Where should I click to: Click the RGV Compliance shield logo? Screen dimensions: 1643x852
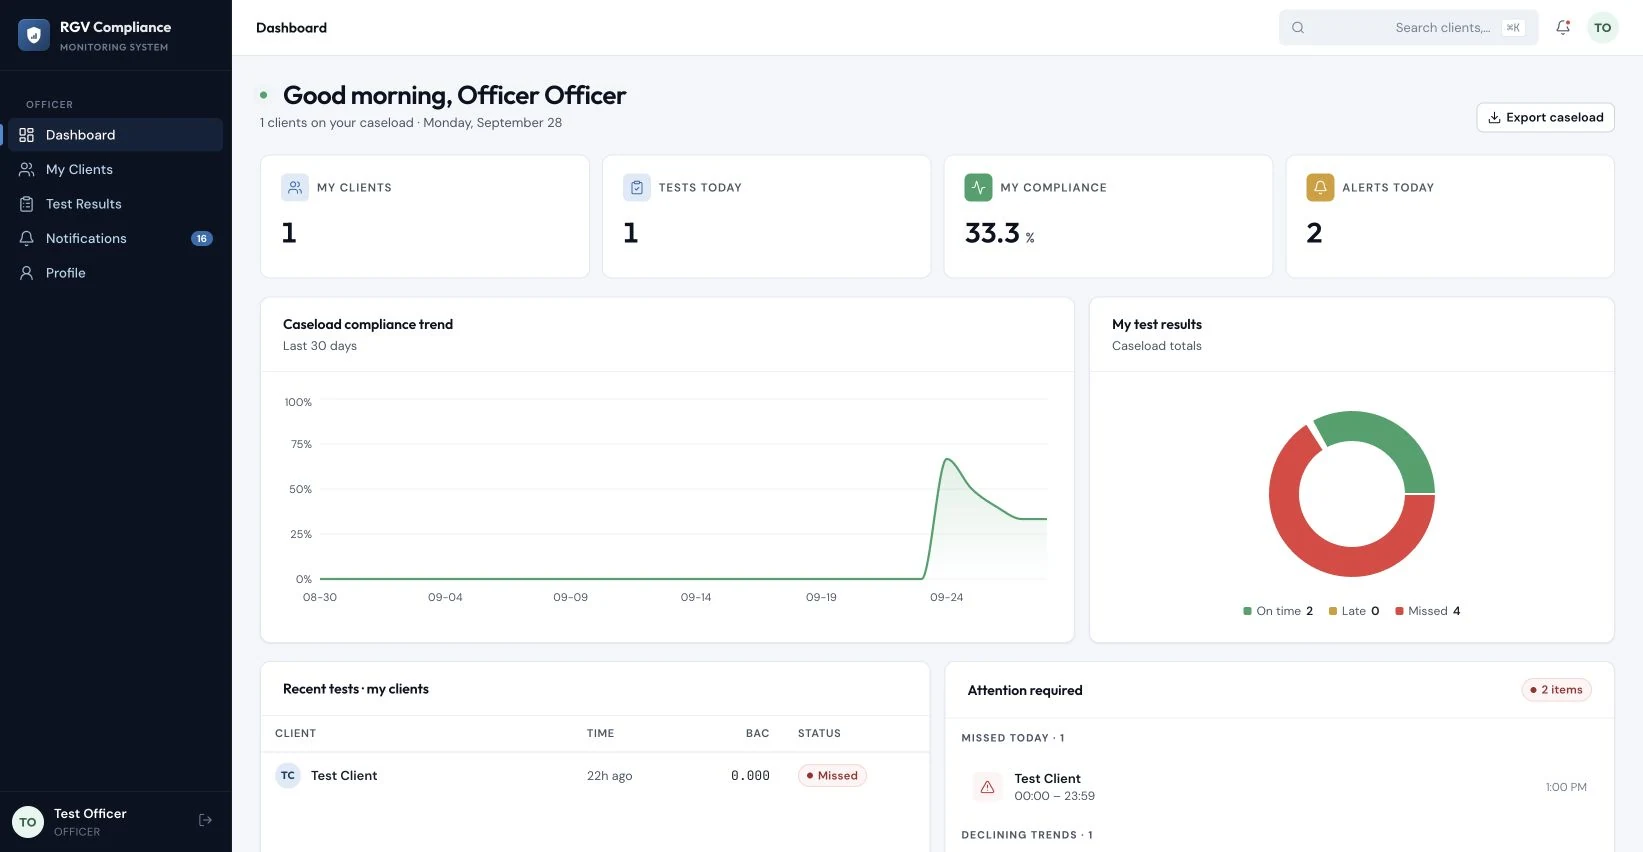click(x=34, y=35)
